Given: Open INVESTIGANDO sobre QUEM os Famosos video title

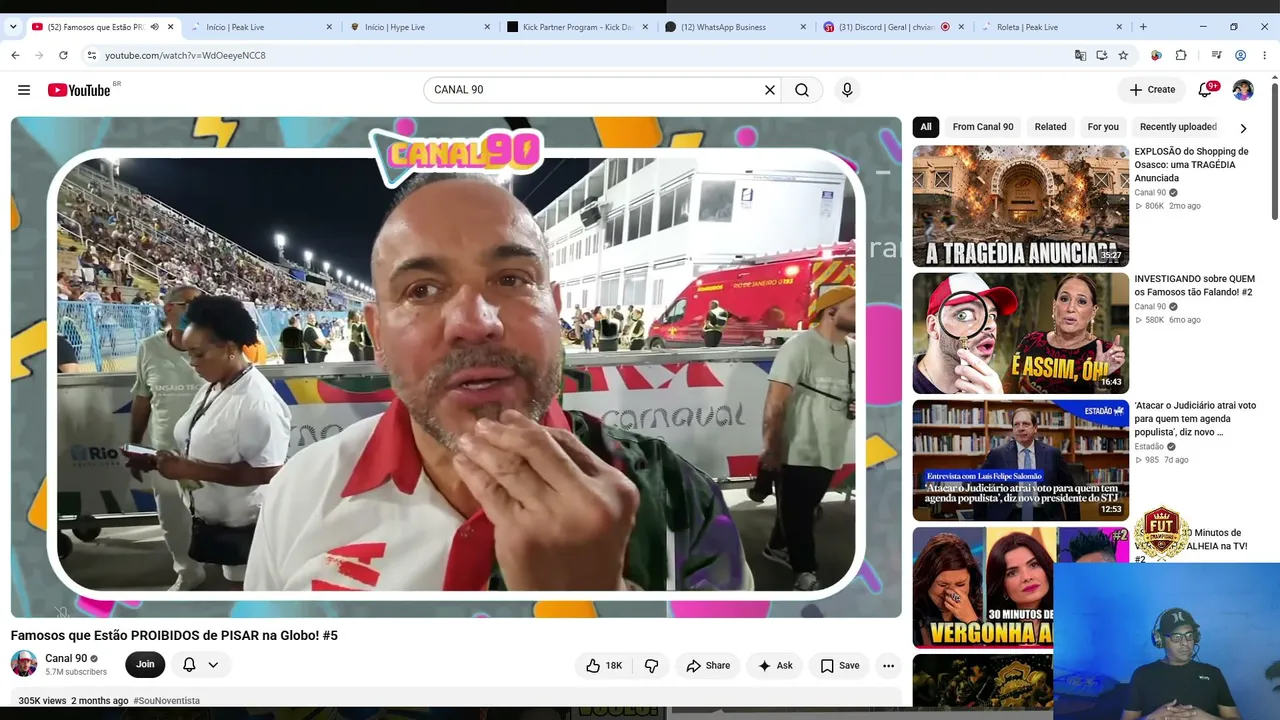Looking at the screenshot, I should [x=1194, y=286].
